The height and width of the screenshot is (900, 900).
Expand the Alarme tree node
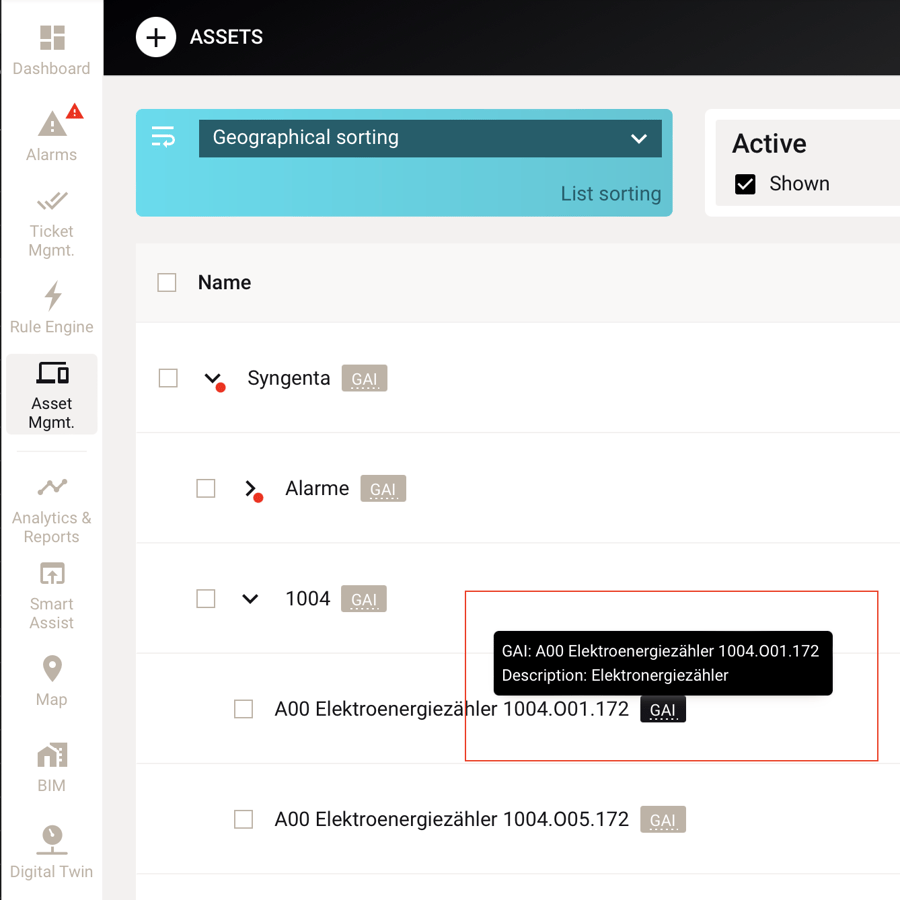click(251, 488)
